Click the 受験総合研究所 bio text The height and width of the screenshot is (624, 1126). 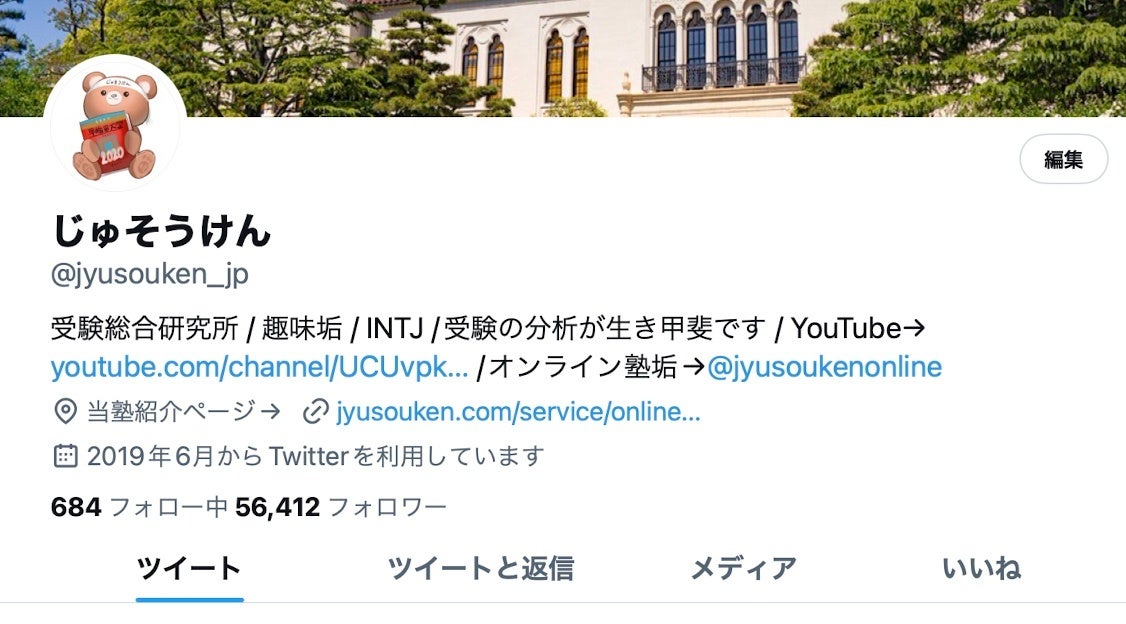144,328
